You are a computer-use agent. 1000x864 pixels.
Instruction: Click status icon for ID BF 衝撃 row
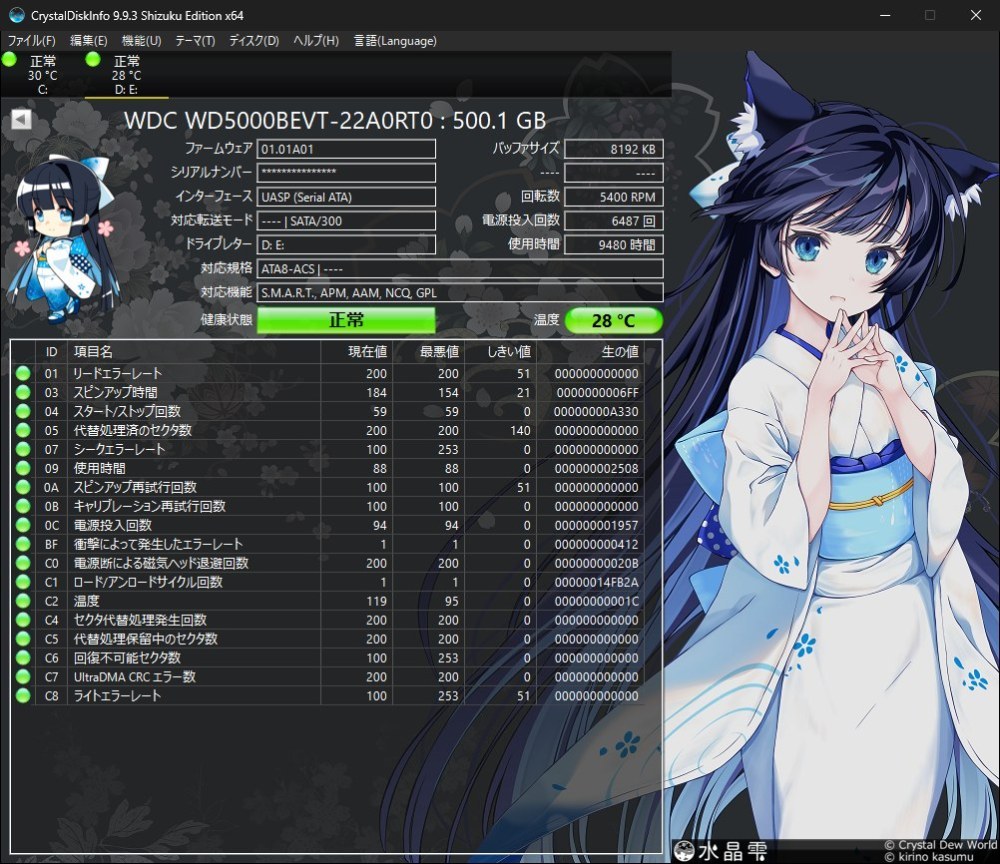(23, 544)
